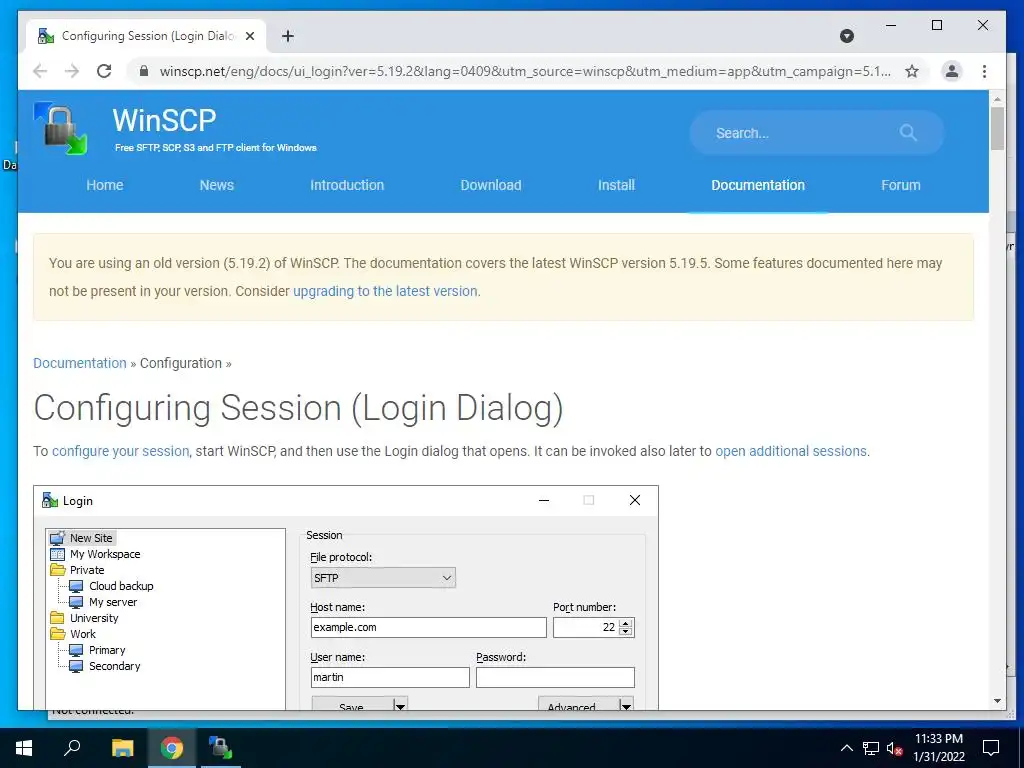Select the Primary site in the tree

97,650
